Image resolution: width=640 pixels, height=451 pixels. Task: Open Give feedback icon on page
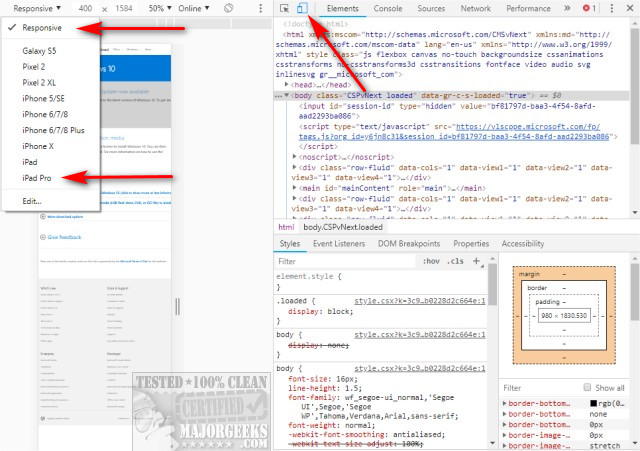pos(42,237)
